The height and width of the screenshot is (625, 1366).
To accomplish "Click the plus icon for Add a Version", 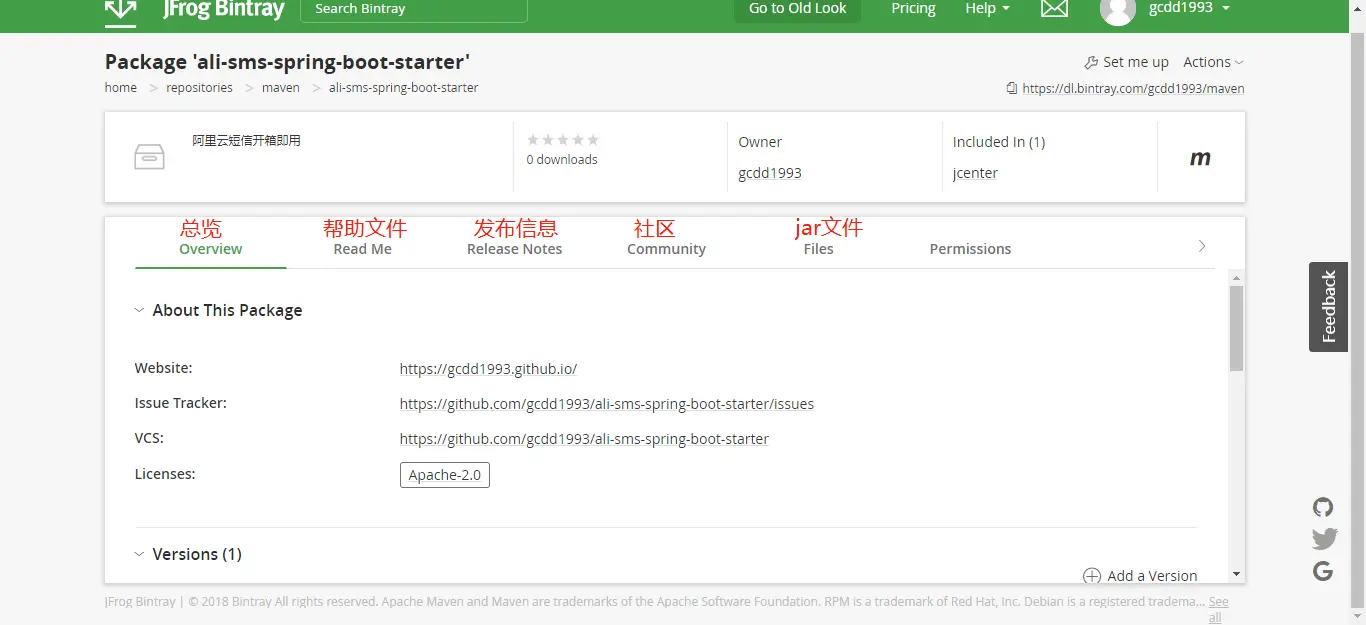I will [1092, 576].
